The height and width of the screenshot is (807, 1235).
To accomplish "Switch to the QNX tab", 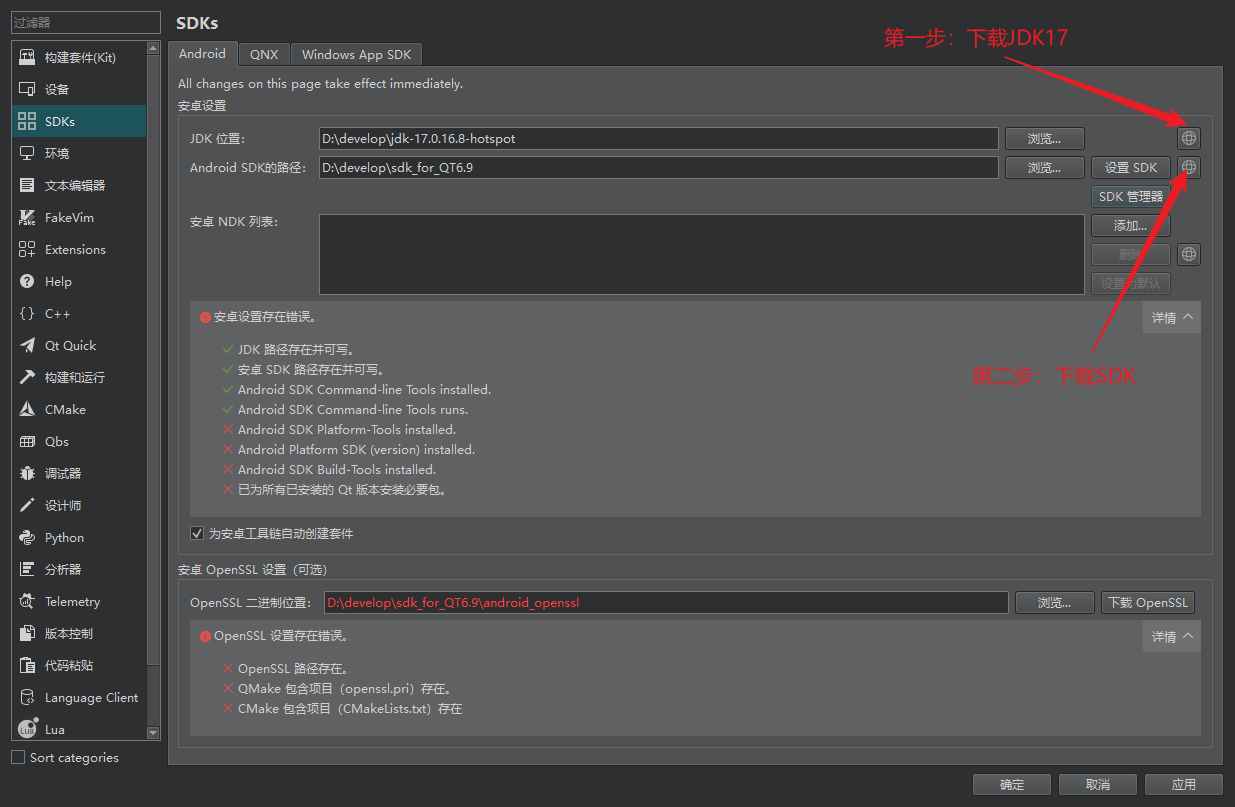I will click(264, 54).
